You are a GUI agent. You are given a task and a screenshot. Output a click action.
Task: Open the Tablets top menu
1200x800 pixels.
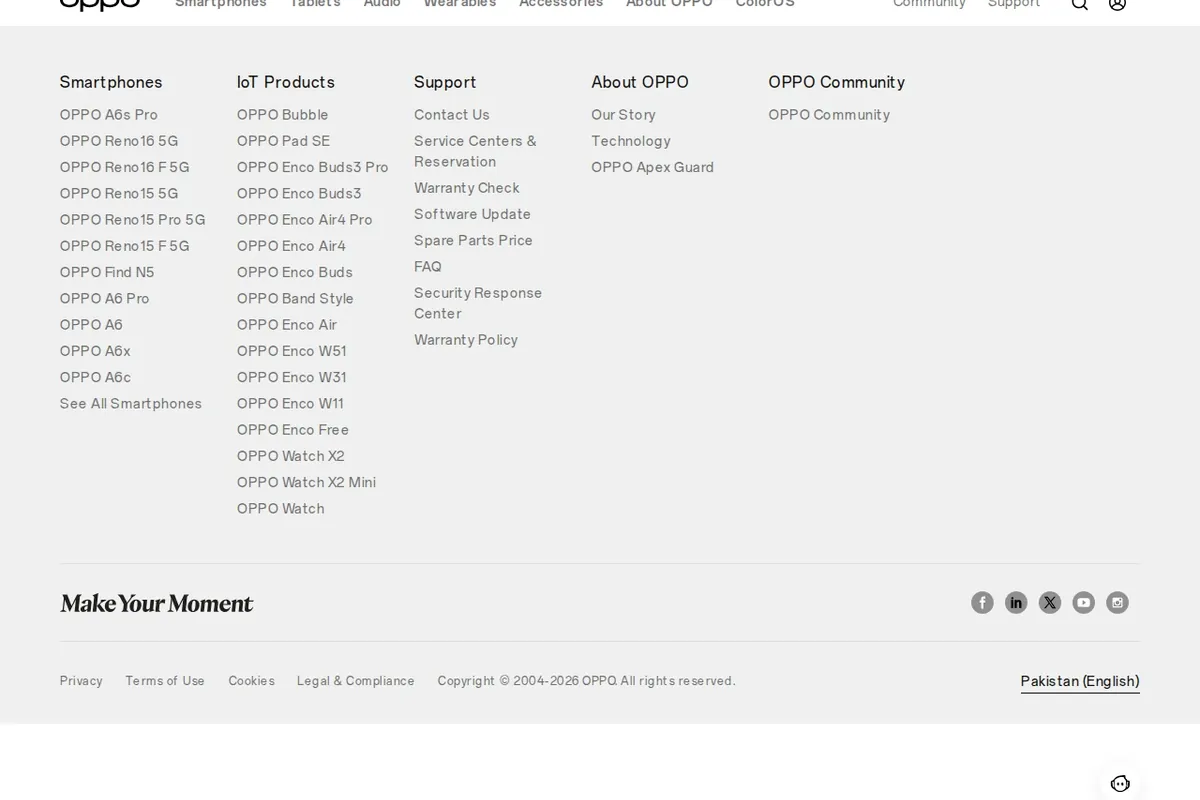tap(315, 4)
